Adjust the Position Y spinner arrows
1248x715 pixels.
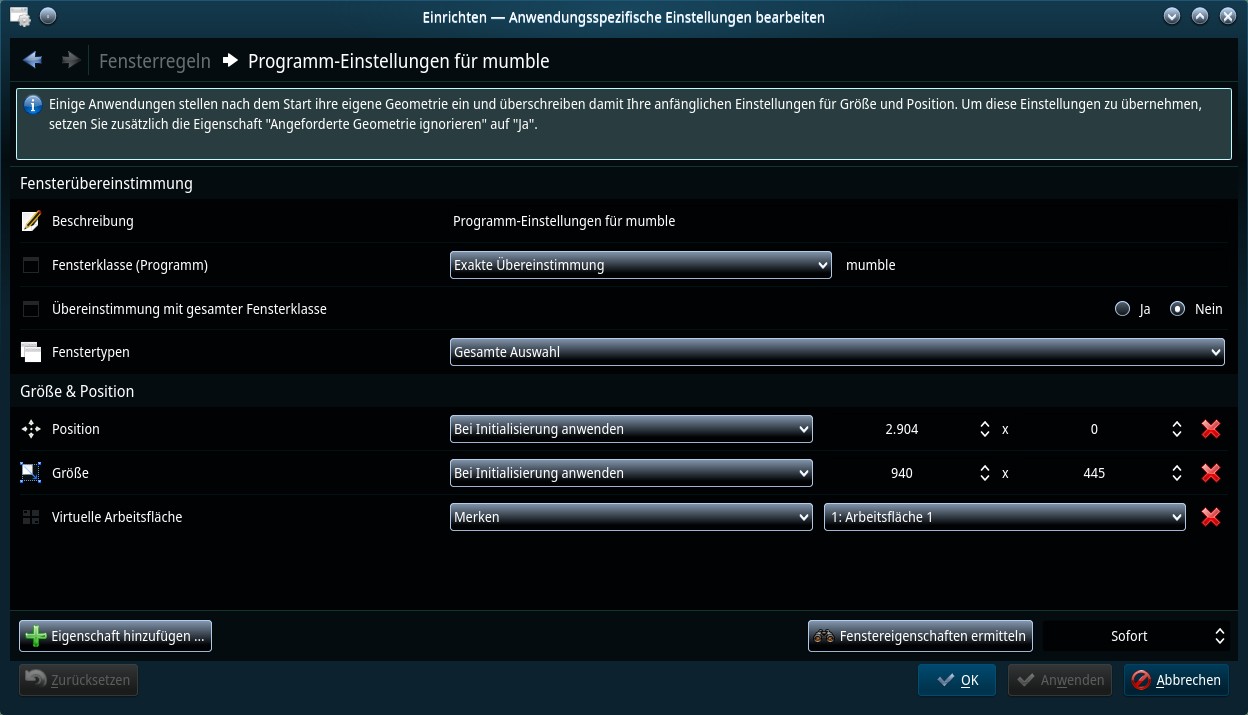(x=1178, y=429)
